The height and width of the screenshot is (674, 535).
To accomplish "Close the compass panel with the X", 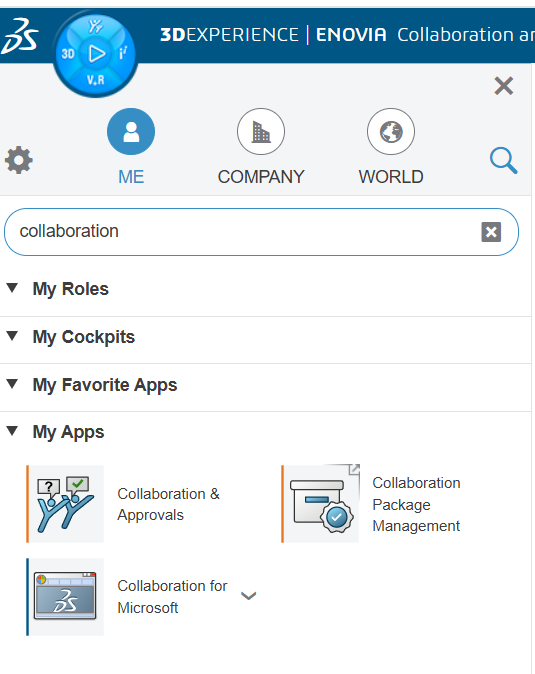I will (504, 86).
